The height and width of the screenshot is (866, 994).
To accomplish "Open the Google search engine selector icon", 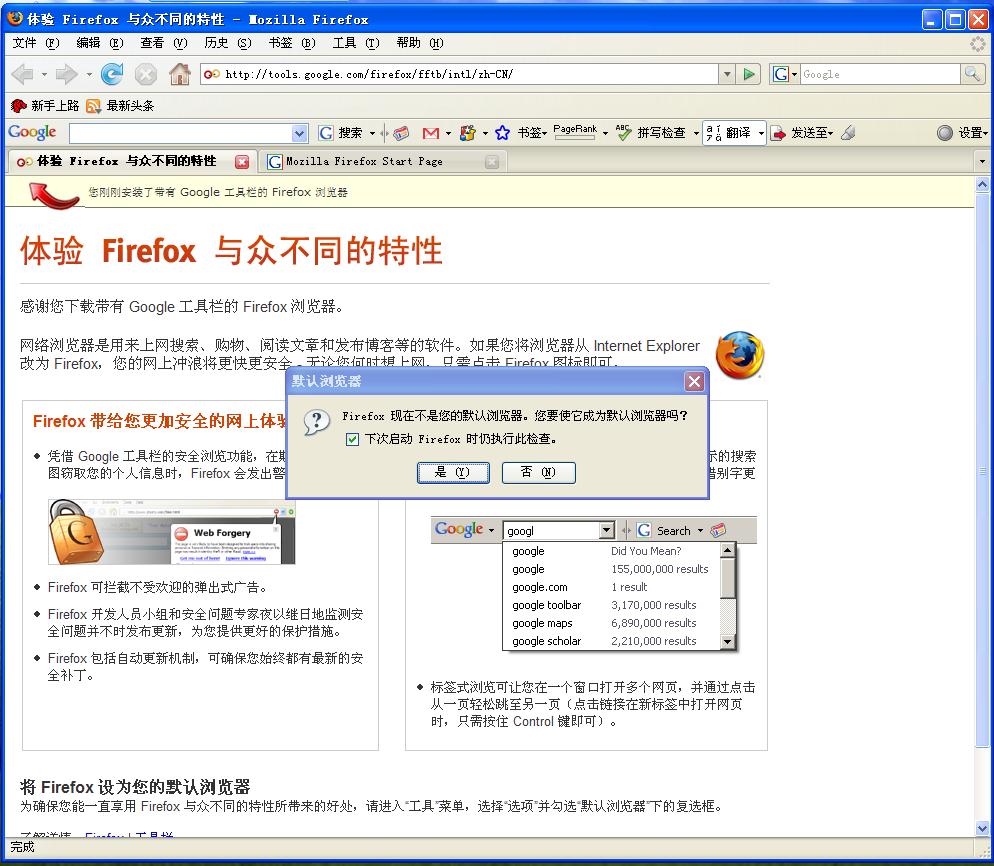I will (785, 74).
